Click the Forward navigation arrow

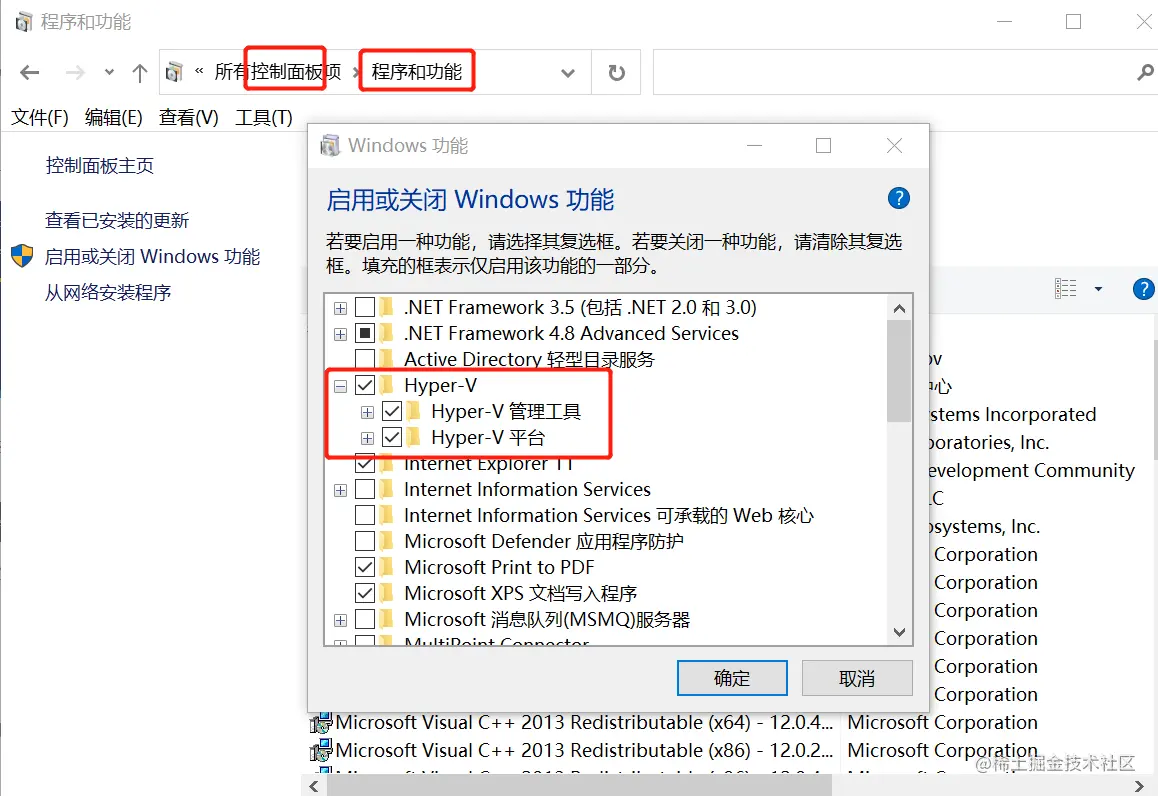(x=75, y=72)
